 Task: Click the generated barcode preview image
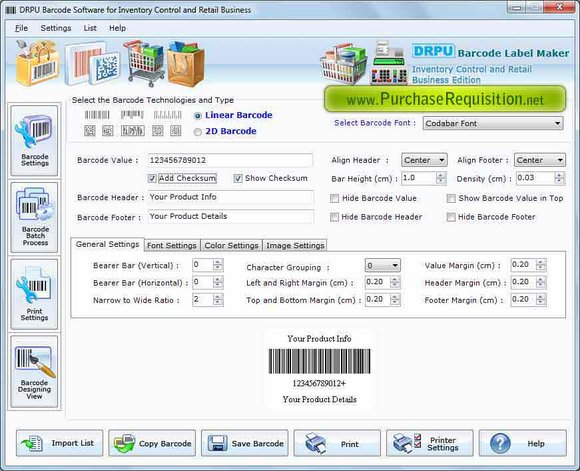tap(319, 361)
